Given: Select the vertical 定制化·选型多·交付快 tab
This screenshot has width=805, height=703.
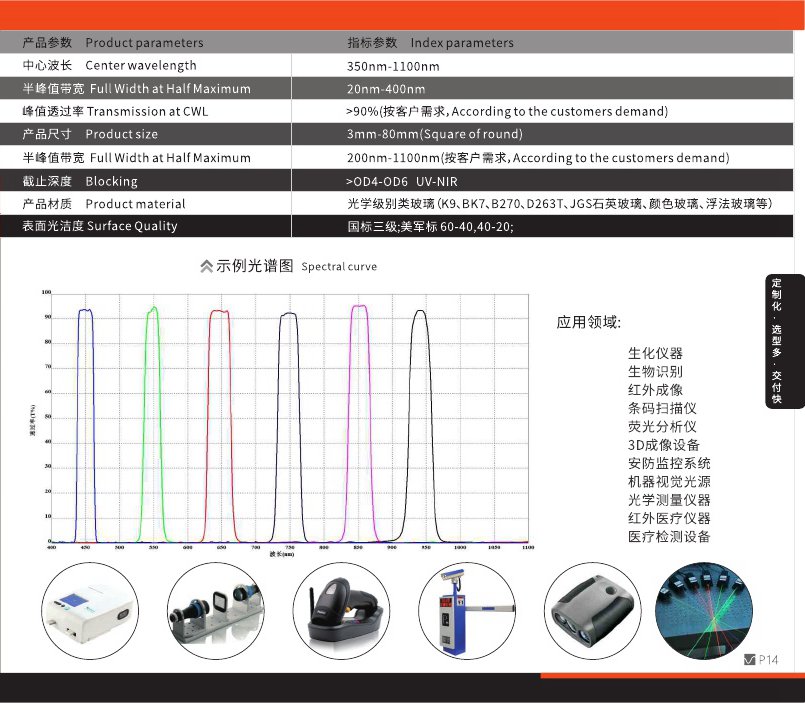Looking at the screenshot, I should tap(777, 345).
